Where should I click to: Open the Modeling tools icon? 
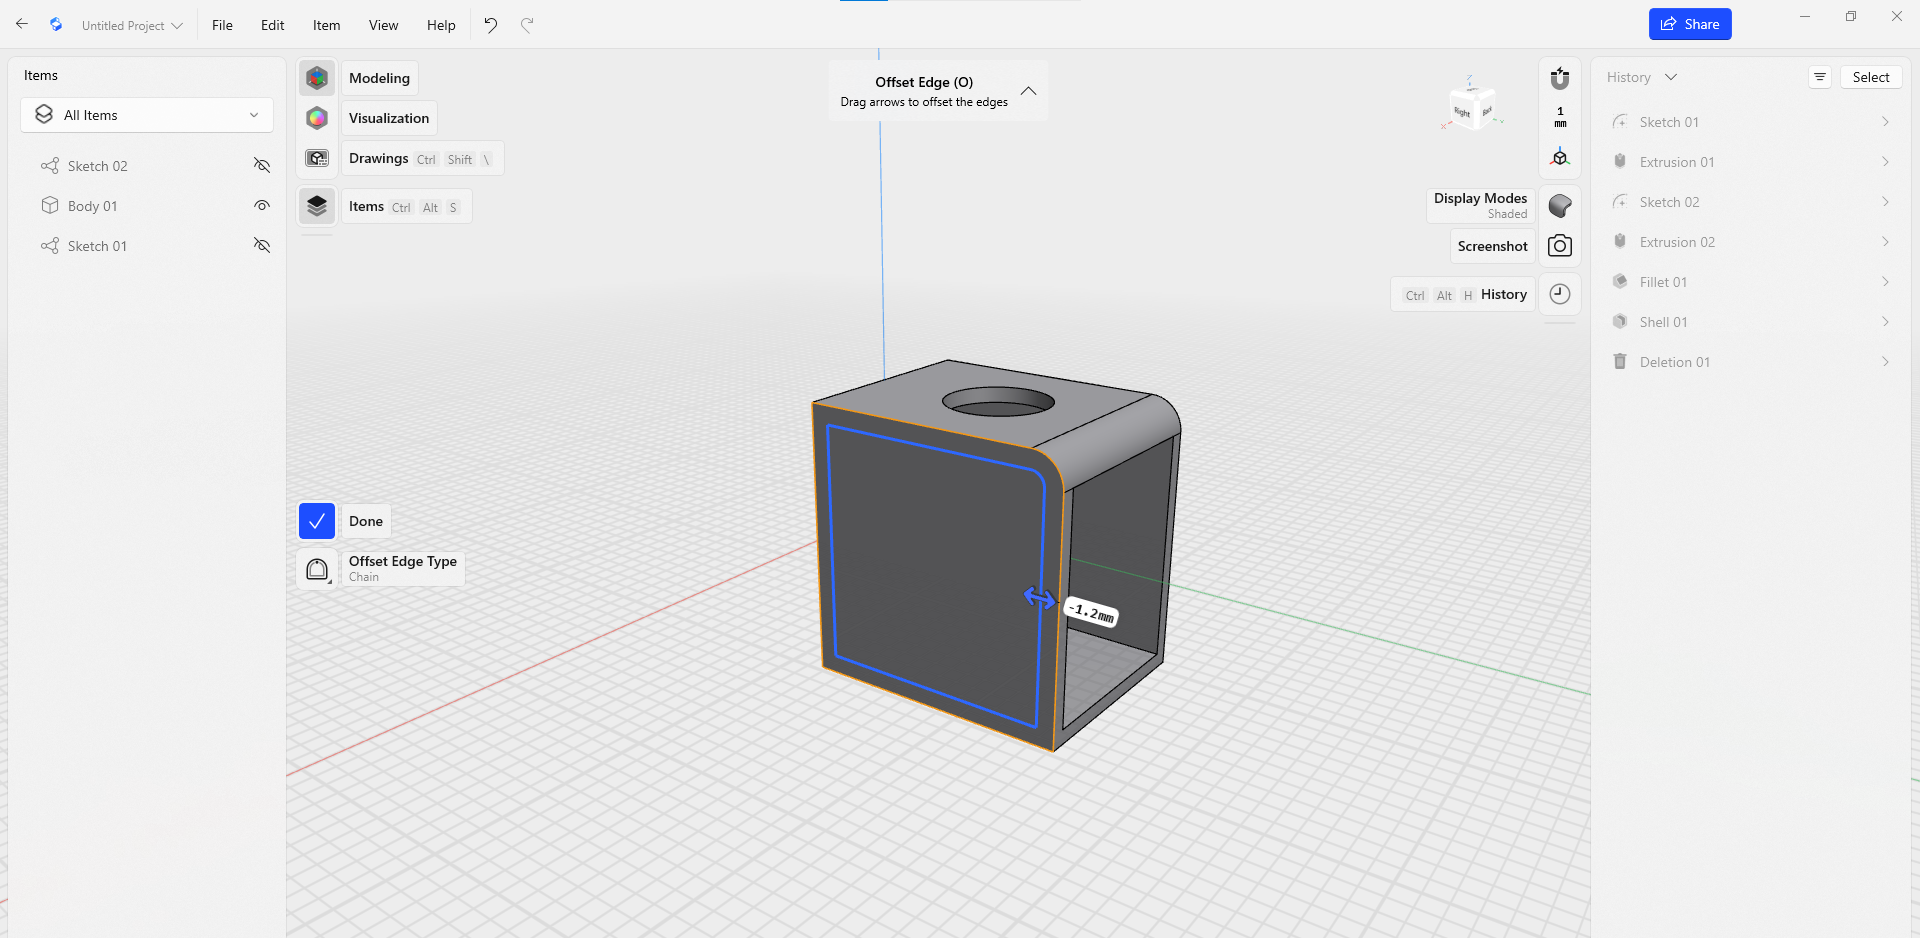pyautogui.click(x=317, y=78)
